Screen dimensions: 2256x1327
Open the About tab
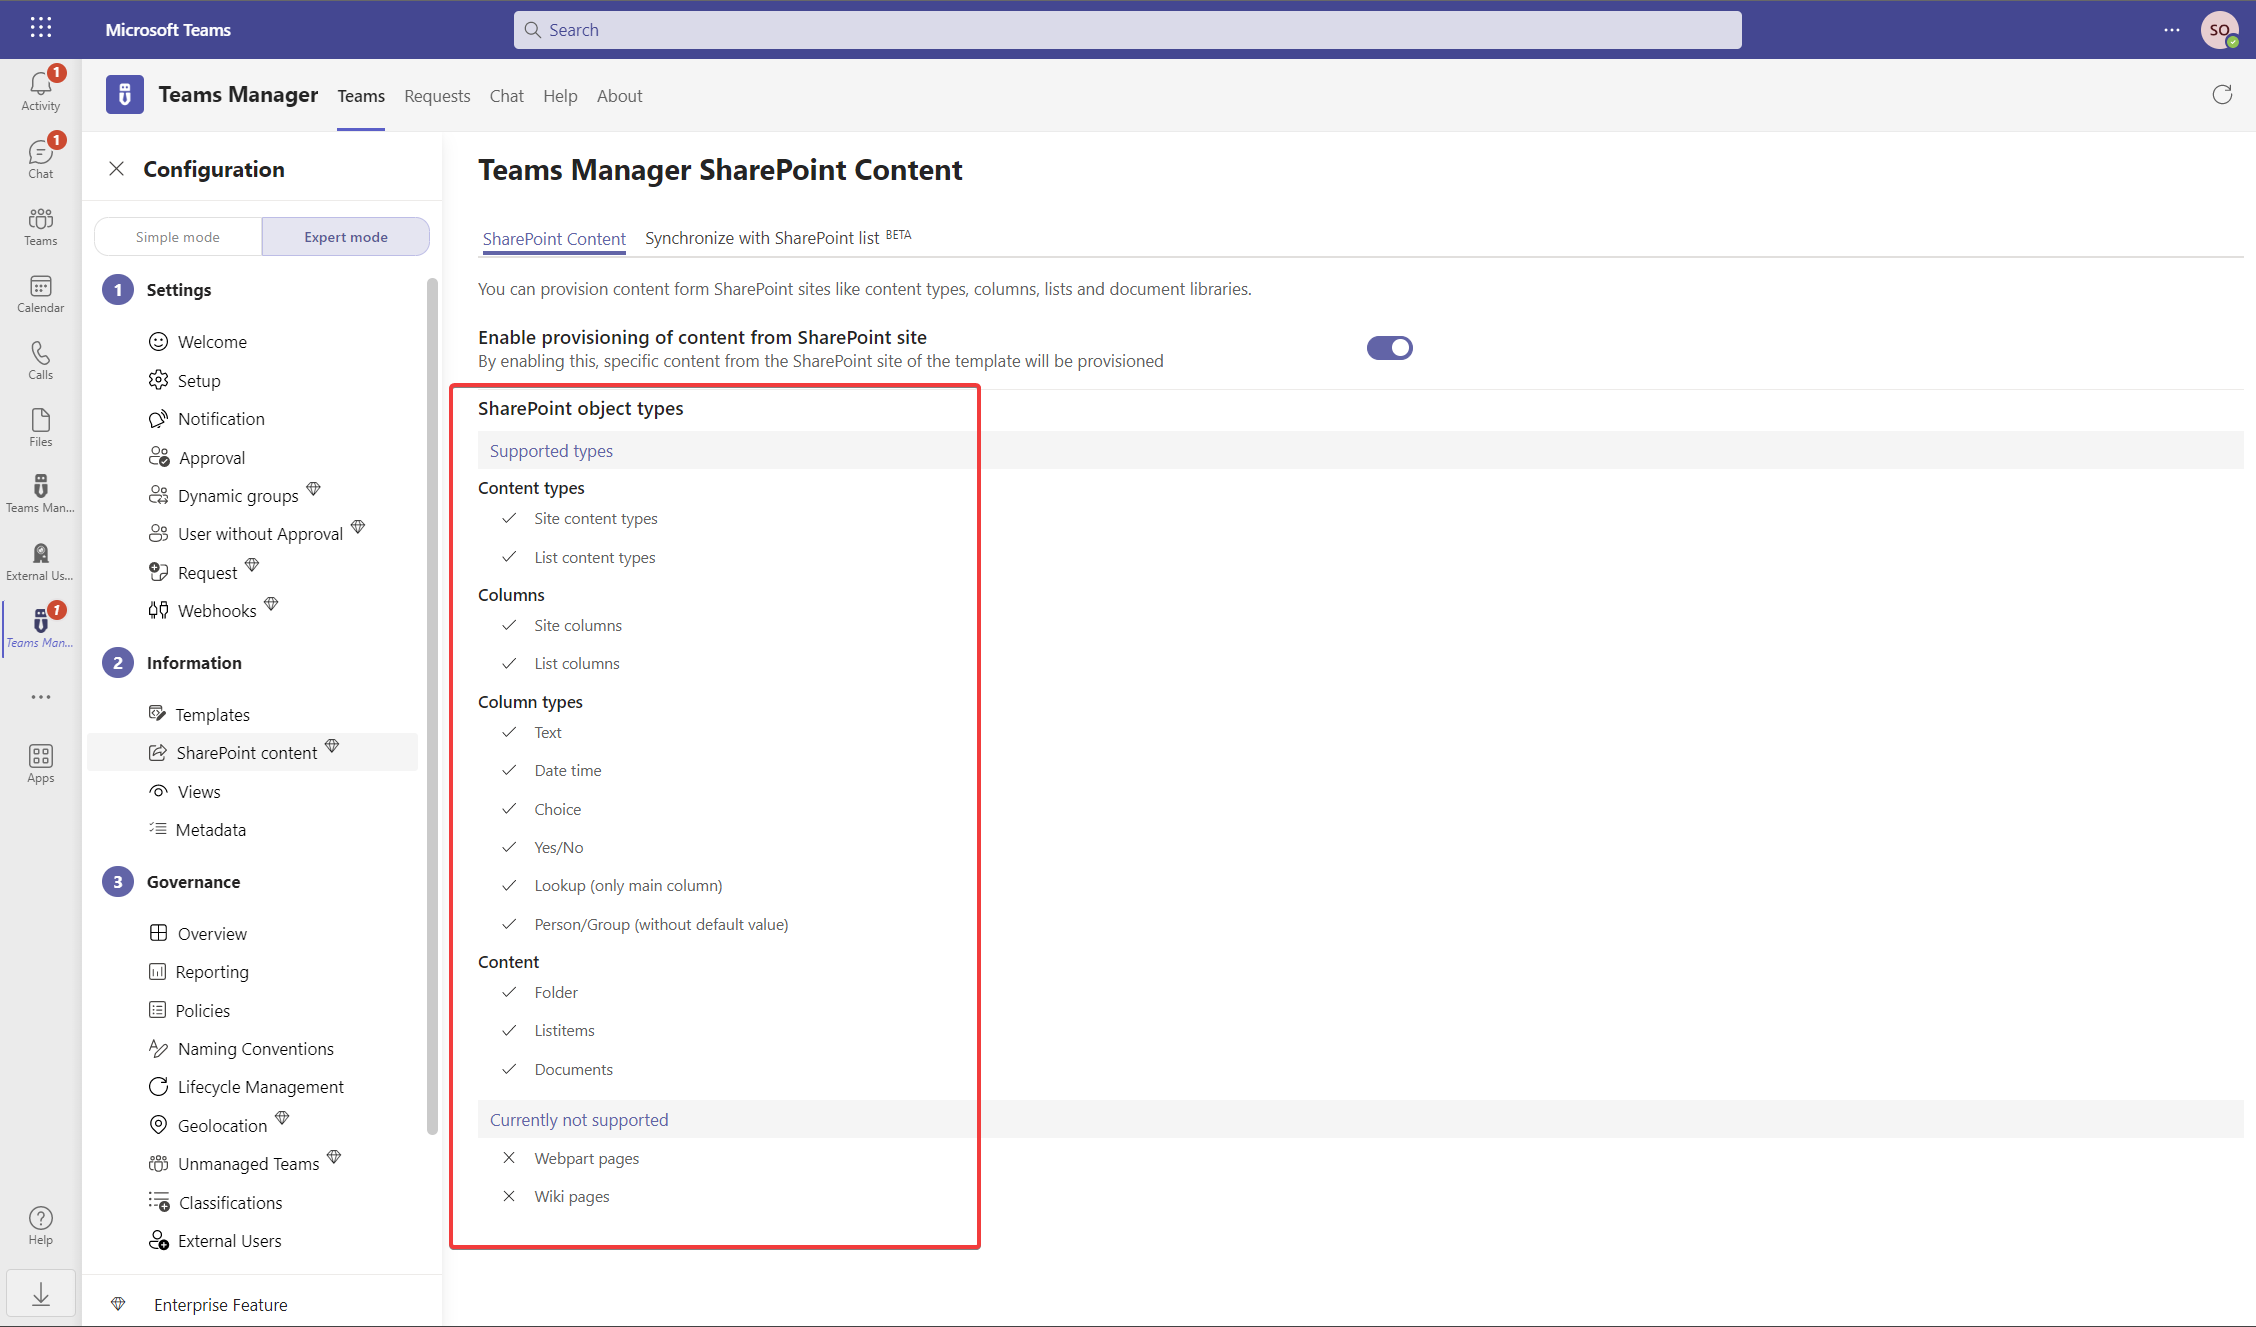coord(620,96)
